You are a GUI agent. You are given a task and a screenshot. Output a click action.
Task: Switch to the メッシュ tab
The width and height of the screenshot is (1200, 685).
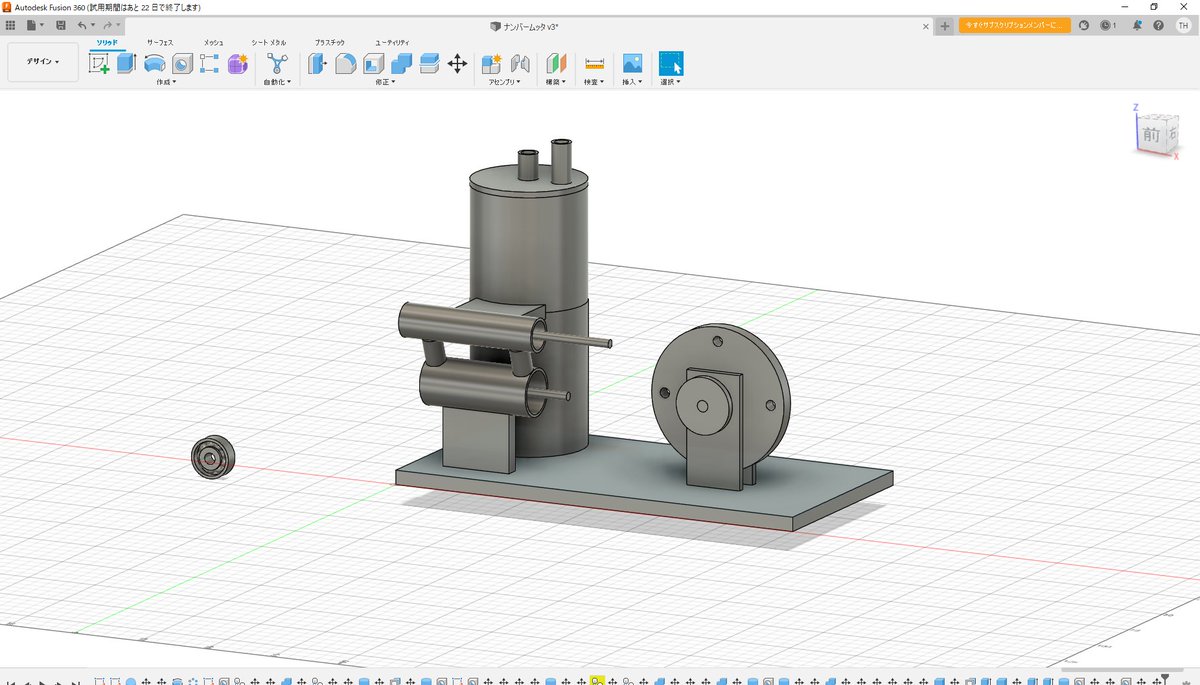(x=213, y=43)
